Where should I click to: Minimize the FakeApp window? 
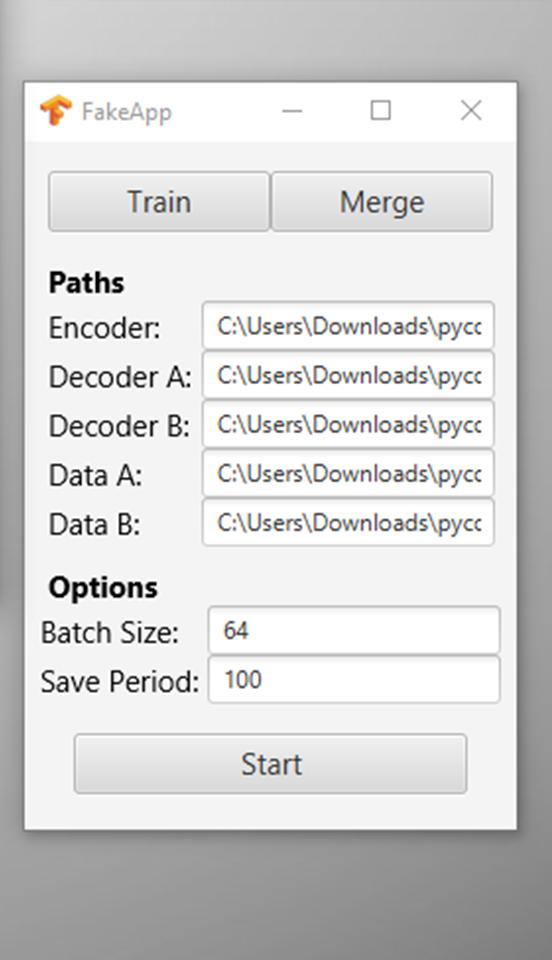(x=292, y=111)
